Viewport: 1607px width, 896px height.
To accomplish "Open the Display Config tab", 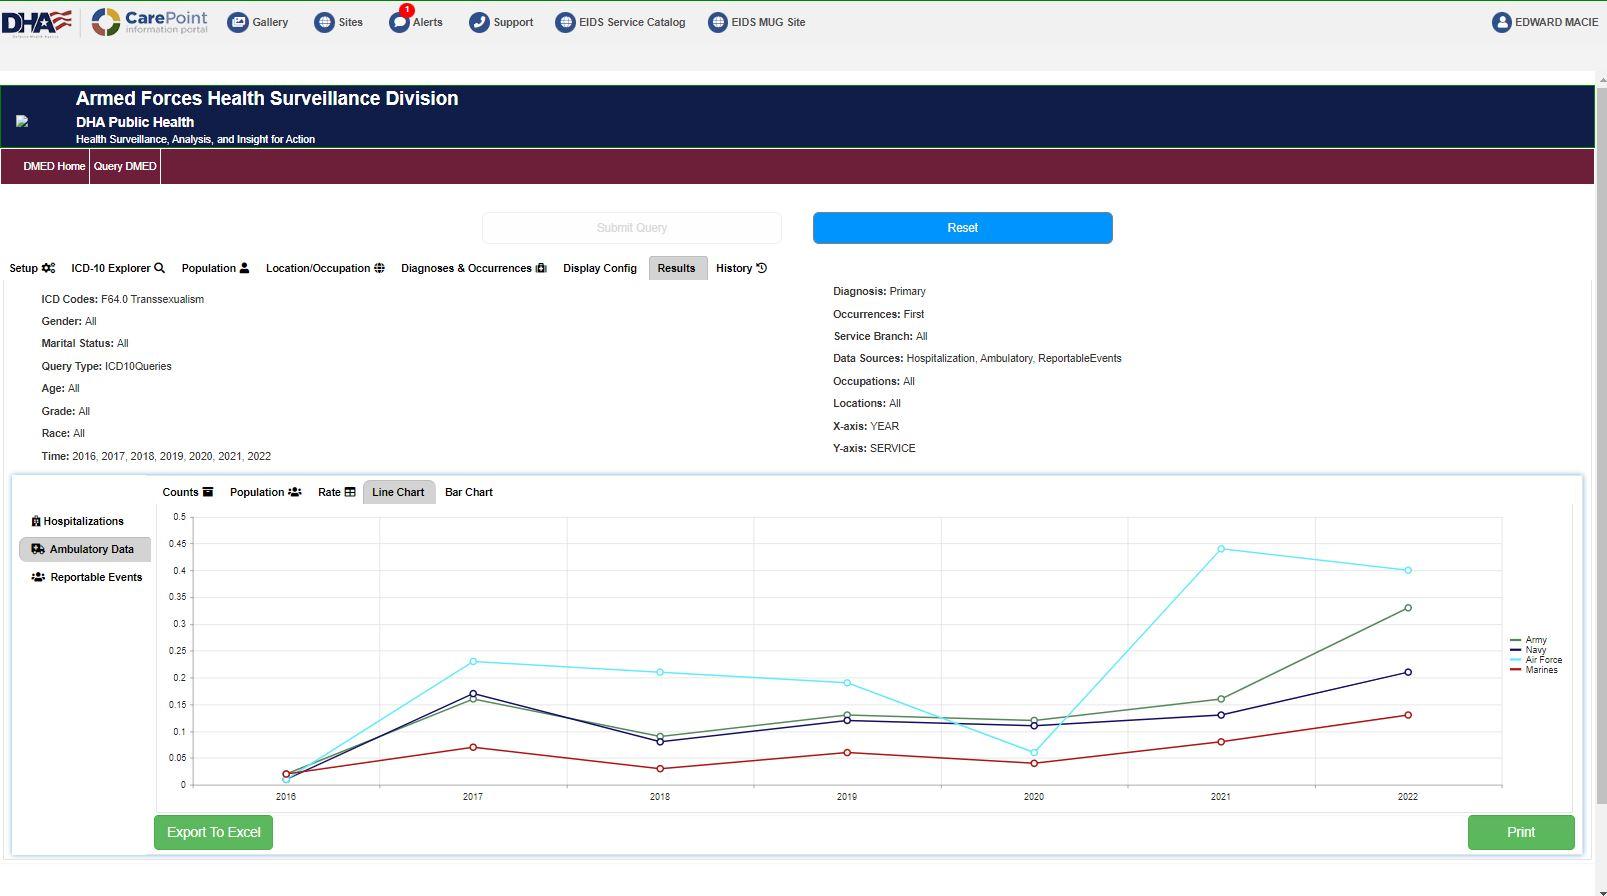I will [599, 268].
